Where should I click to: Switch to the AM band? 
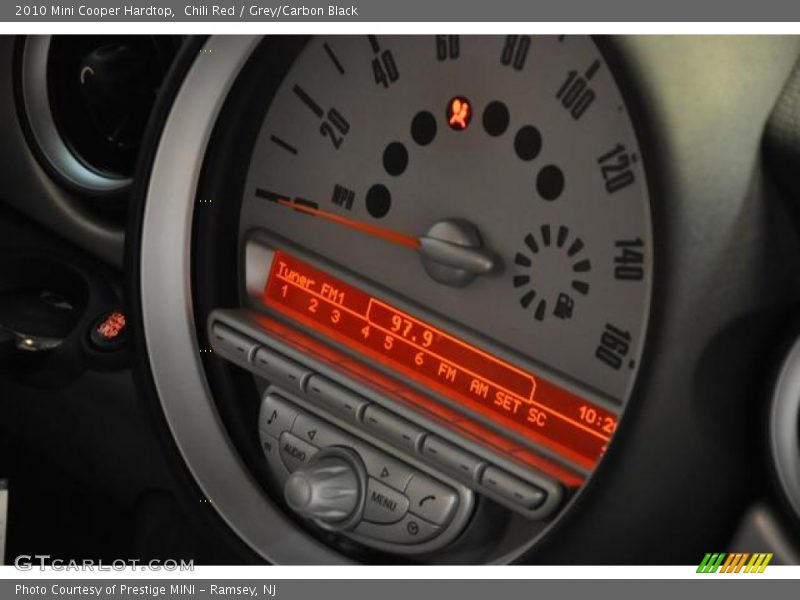[480, 386]
